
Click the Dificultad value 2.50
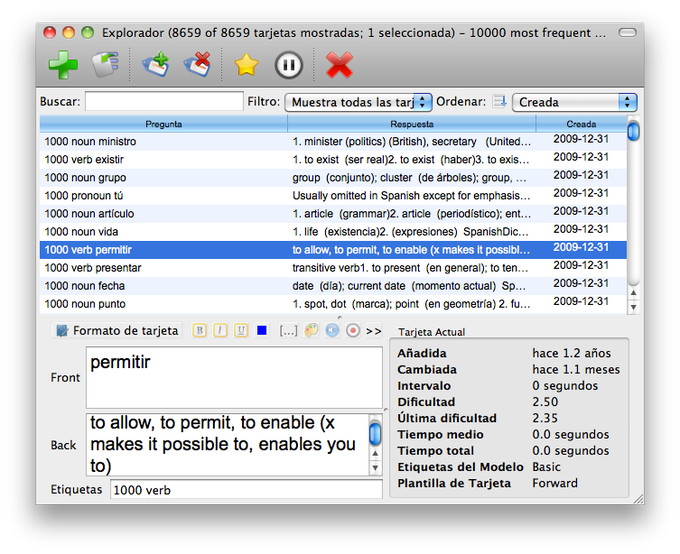[x=545, y=402]
